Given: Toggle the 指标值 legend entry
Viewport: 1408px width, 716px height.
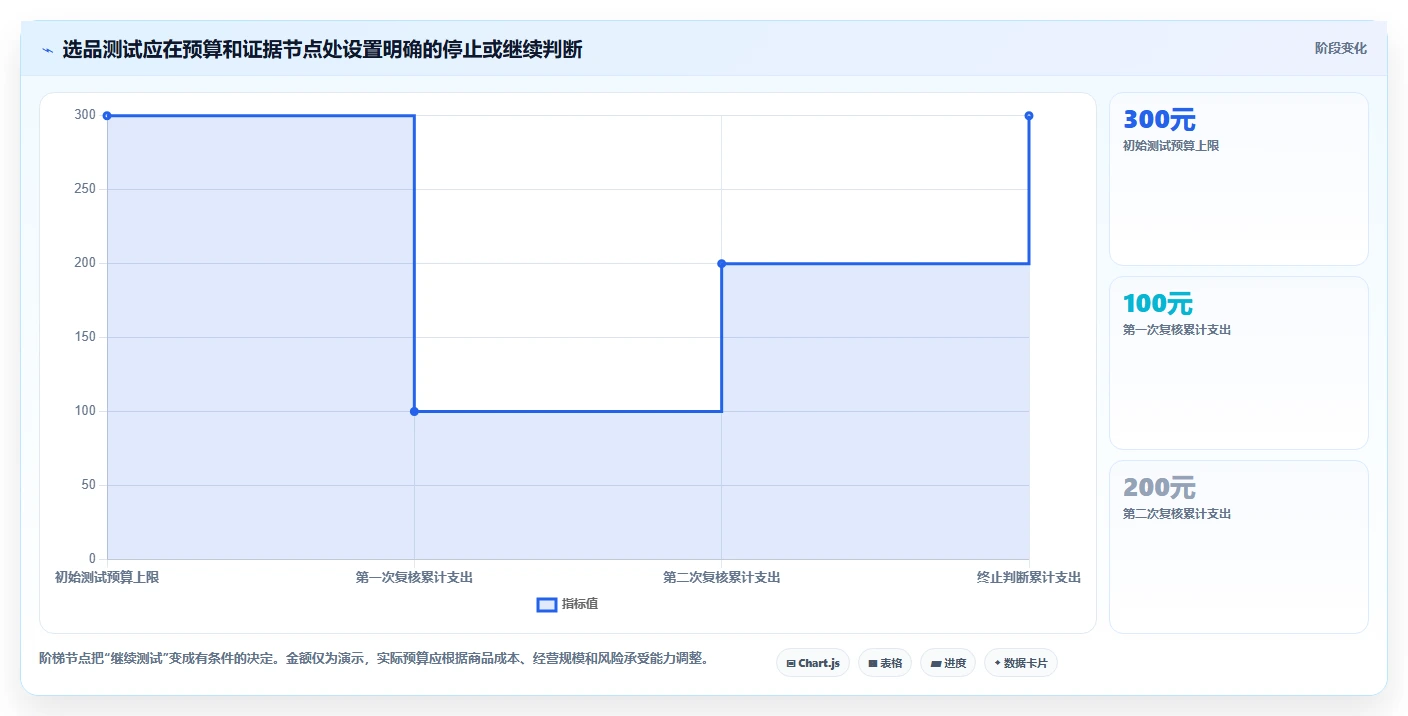Looking at the screenshot, I should click(567, 604).
